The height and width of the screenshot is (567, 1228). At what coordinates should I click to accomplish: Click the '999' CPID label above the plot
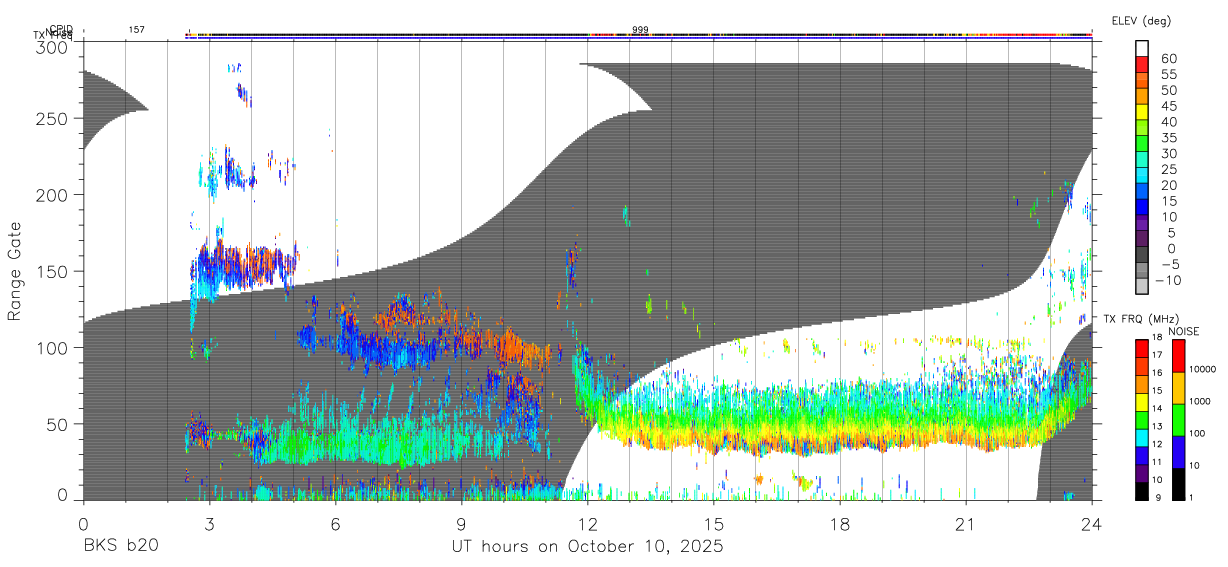point(641,30)
